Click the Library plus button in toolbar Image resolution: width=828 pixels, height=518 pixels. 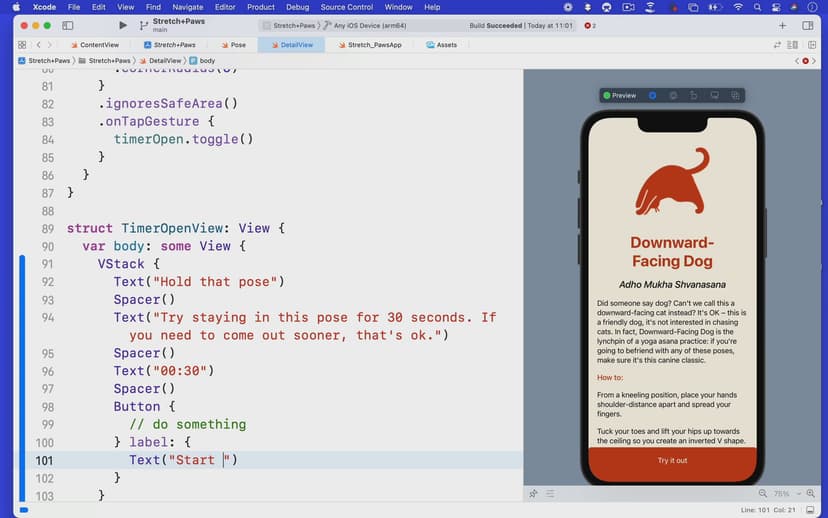tap(782, 25)
